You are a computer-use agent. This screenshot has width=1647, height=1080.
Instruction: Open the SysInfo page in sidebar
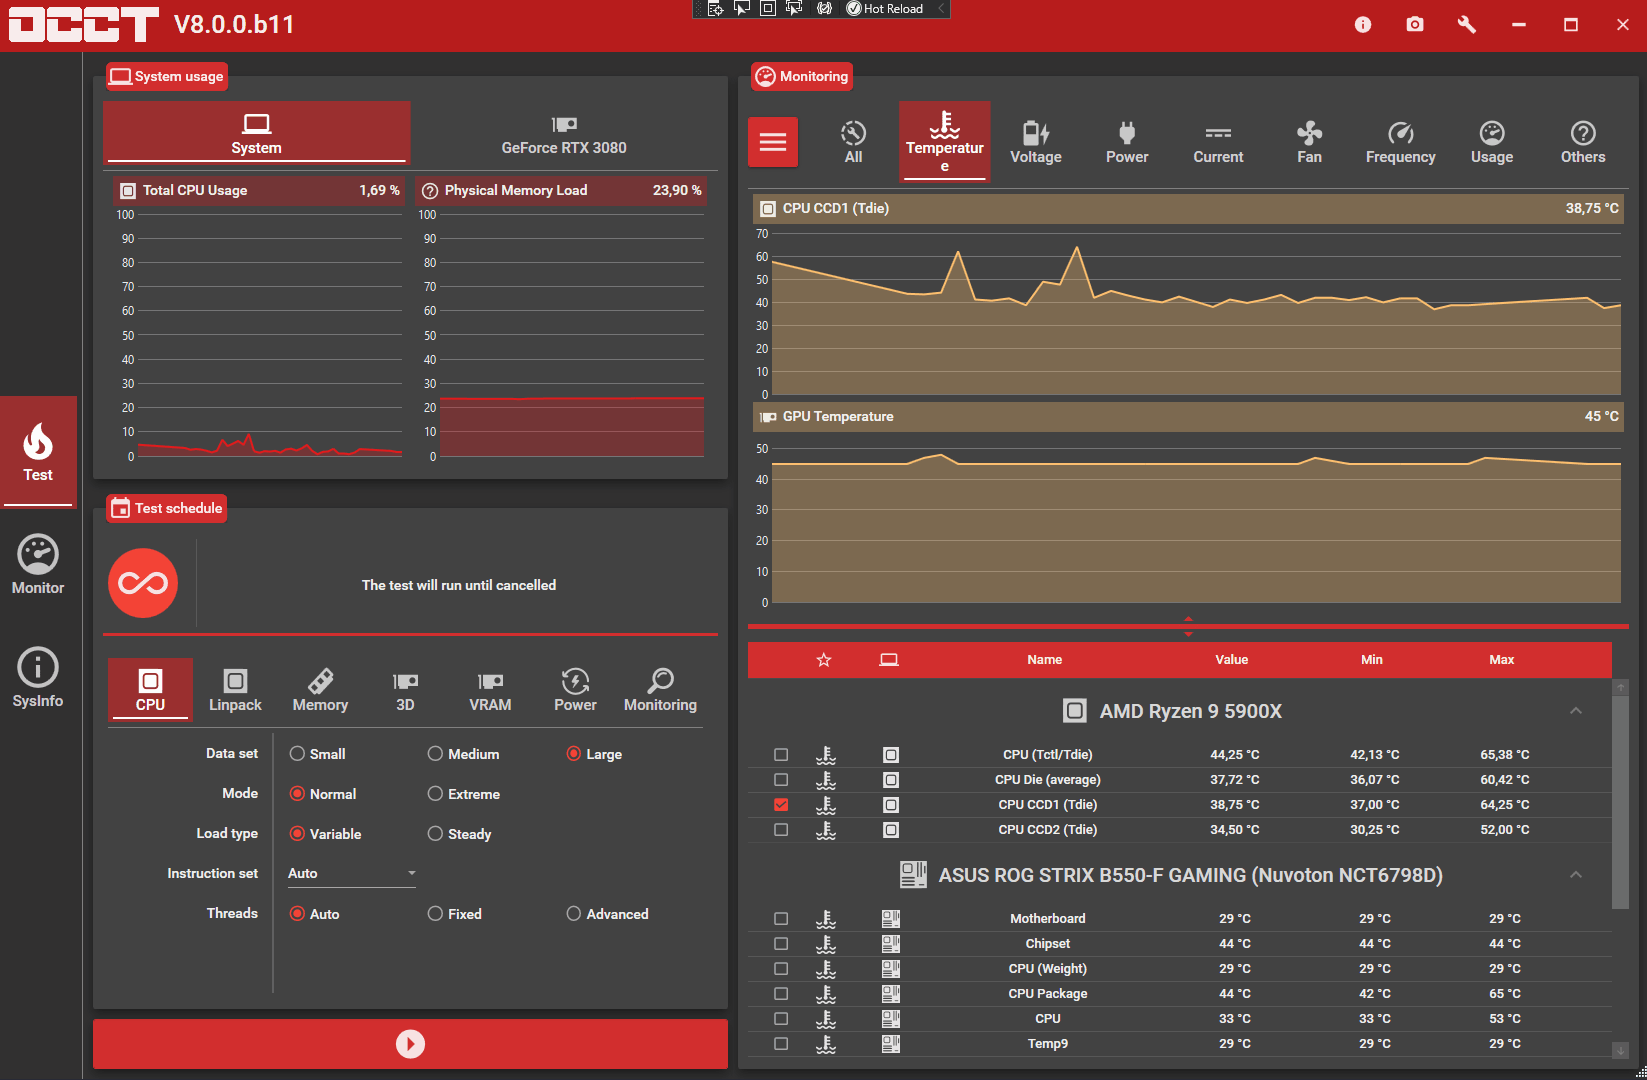[38, 678]
